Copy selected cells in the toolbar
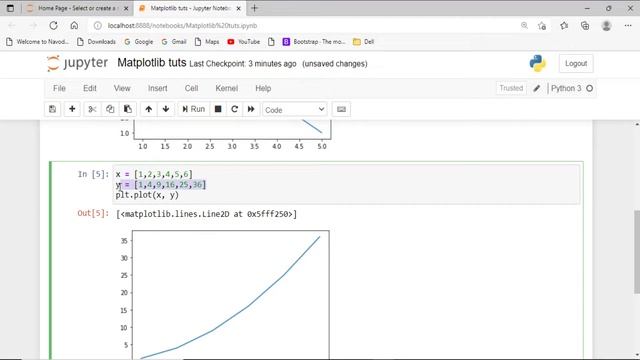 coord(110,109)
